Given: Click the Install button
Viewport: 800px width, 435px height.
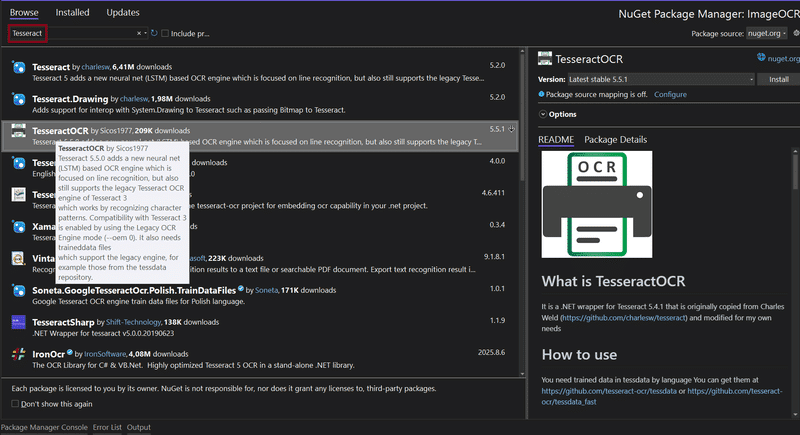Looking at the screenshot, I should click(779, 79).
